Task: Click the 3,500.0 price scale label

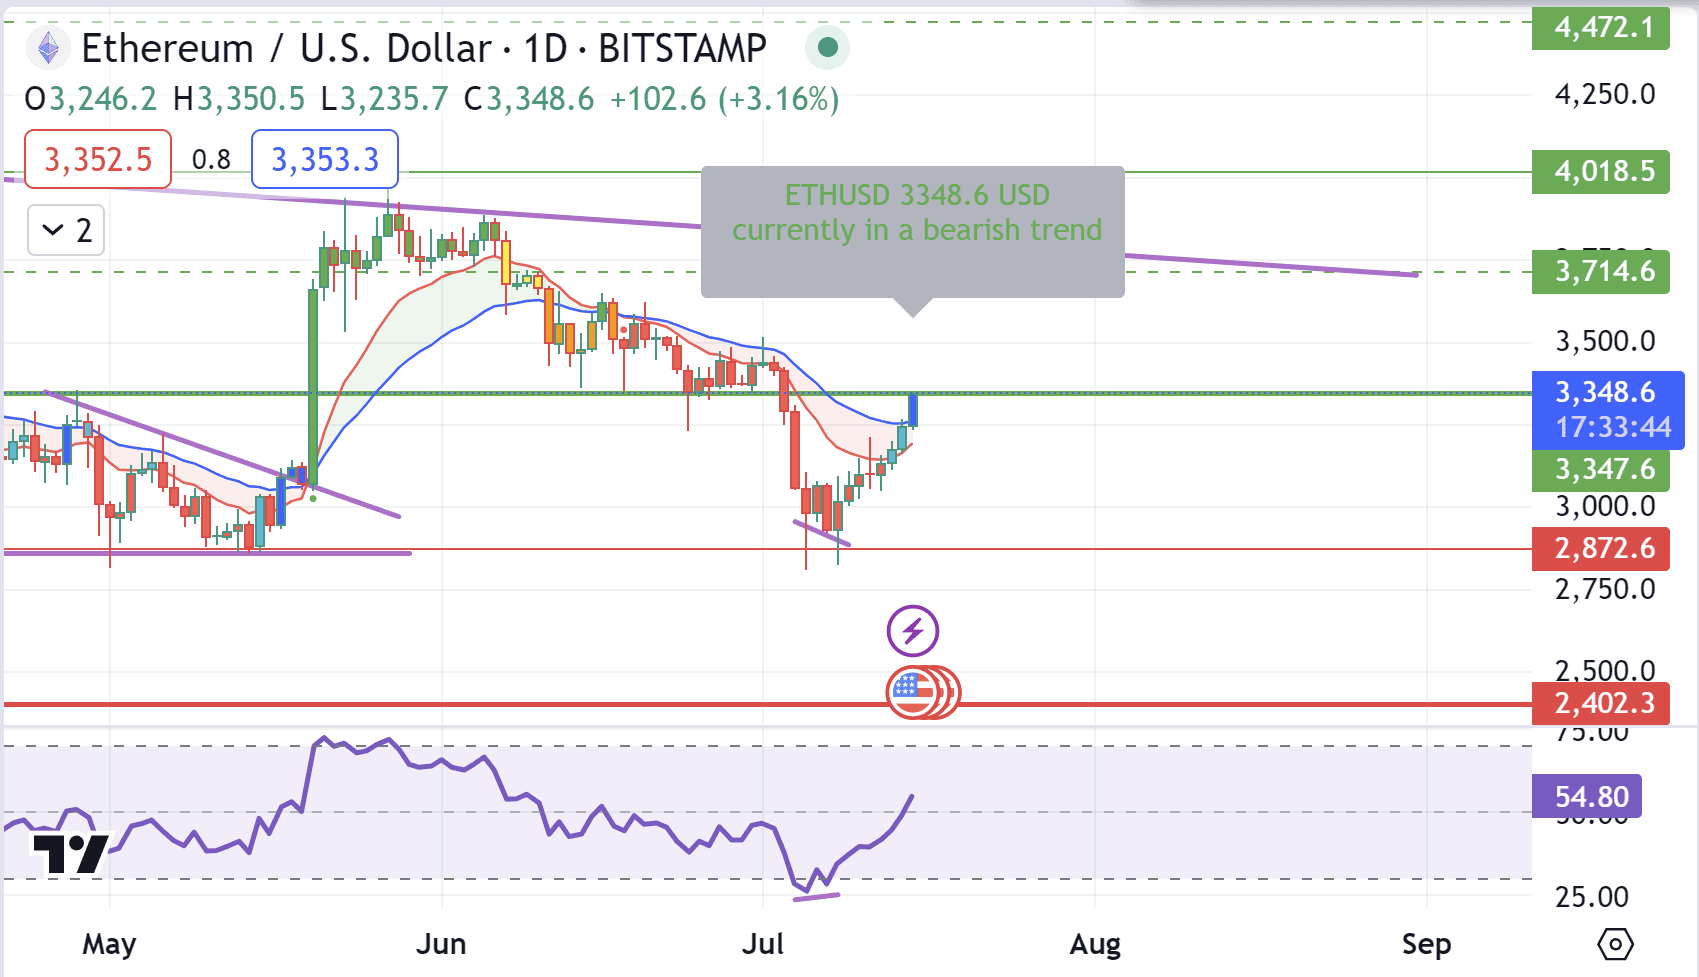Action: pos(1605,341)
